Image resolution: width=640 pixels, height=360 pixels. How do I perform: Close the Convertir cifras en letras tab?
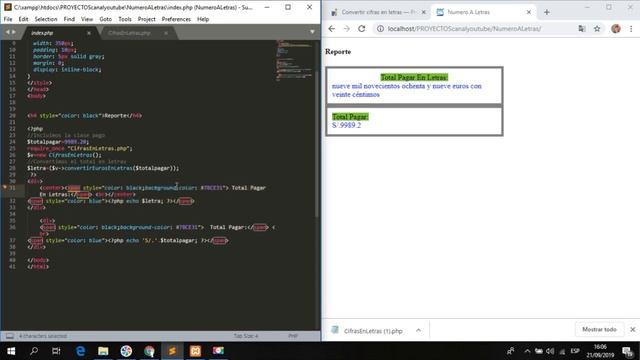pyautogui.click(x=424, y=12)
